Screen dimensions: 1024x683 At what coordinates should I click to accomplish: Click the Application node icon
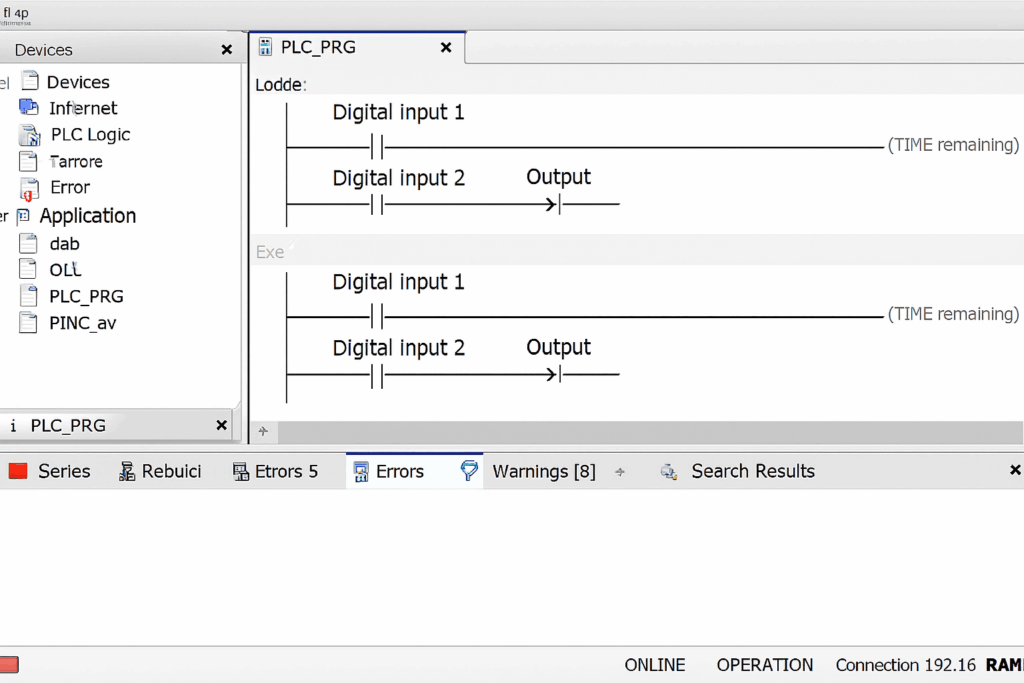click(24, 215)
